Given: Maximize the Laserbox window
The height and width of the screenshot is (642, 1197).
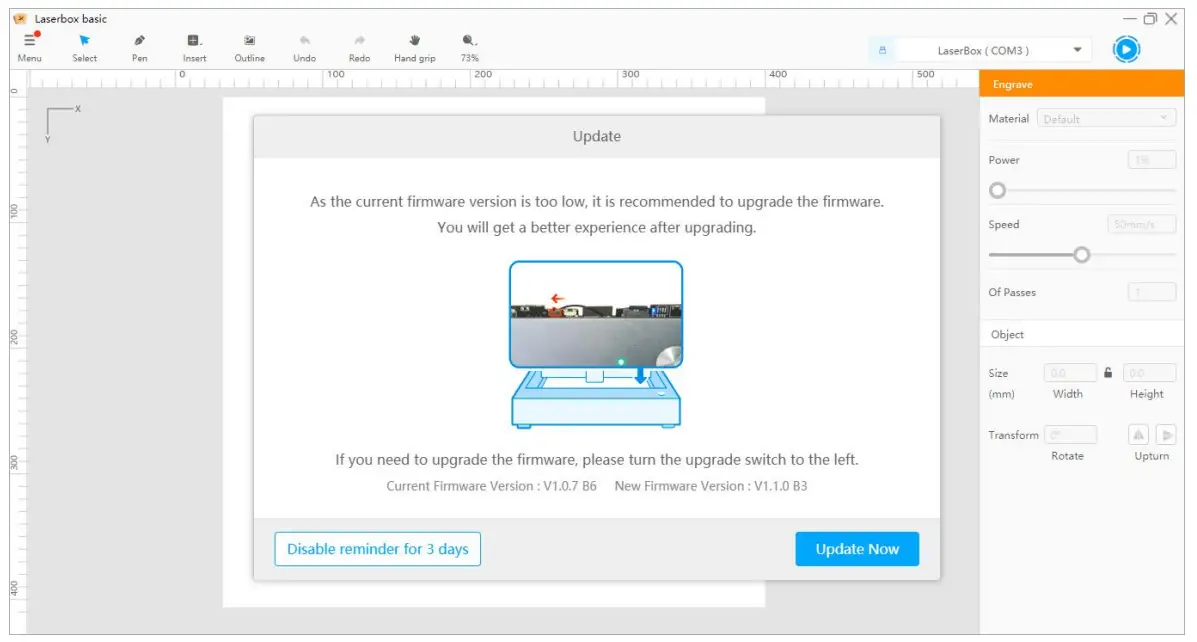Looking at the screenshot, I should coord(1150,19).
